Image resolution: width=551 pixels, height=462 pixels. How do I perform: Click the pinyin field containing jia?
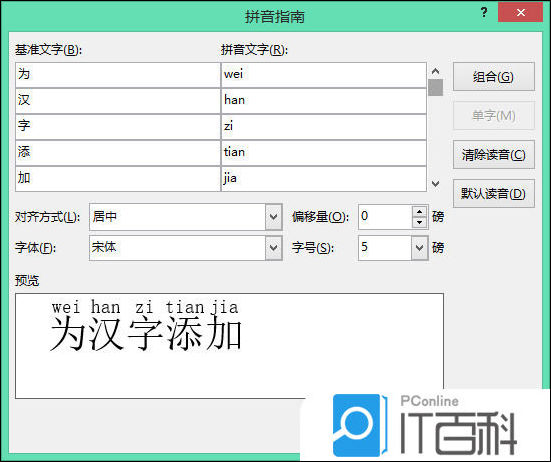pyautogui.click(x=324, y=179)
